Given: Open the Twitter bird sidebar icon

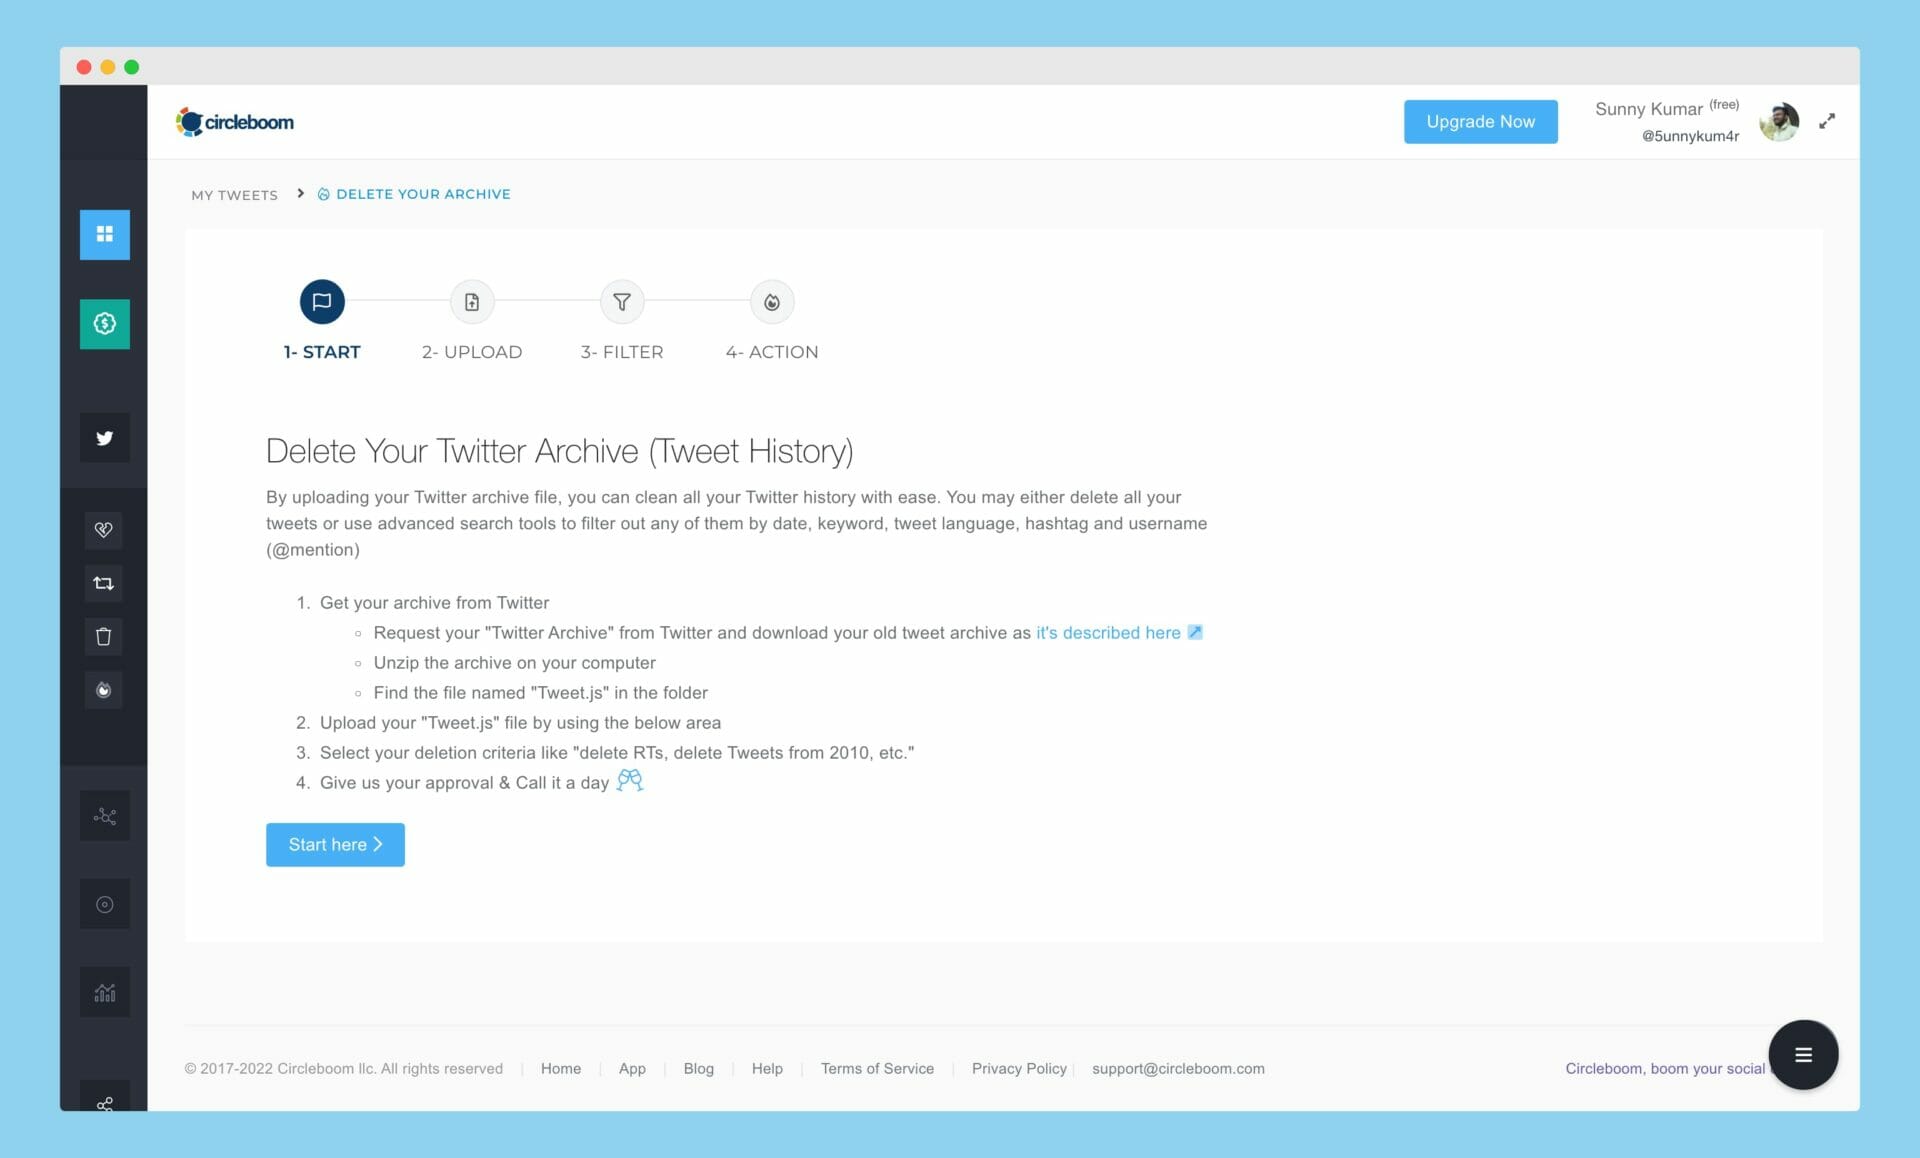Looking at the screenshot, I should click(105, 438).
